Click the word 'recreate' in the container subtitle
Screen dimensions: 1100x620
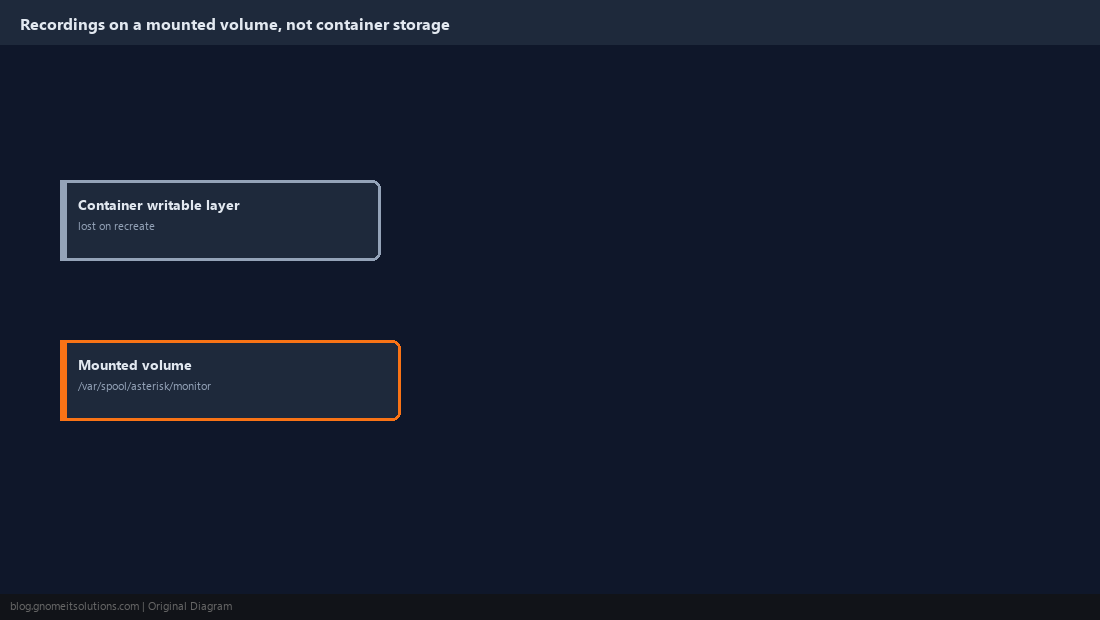(135, 226)
